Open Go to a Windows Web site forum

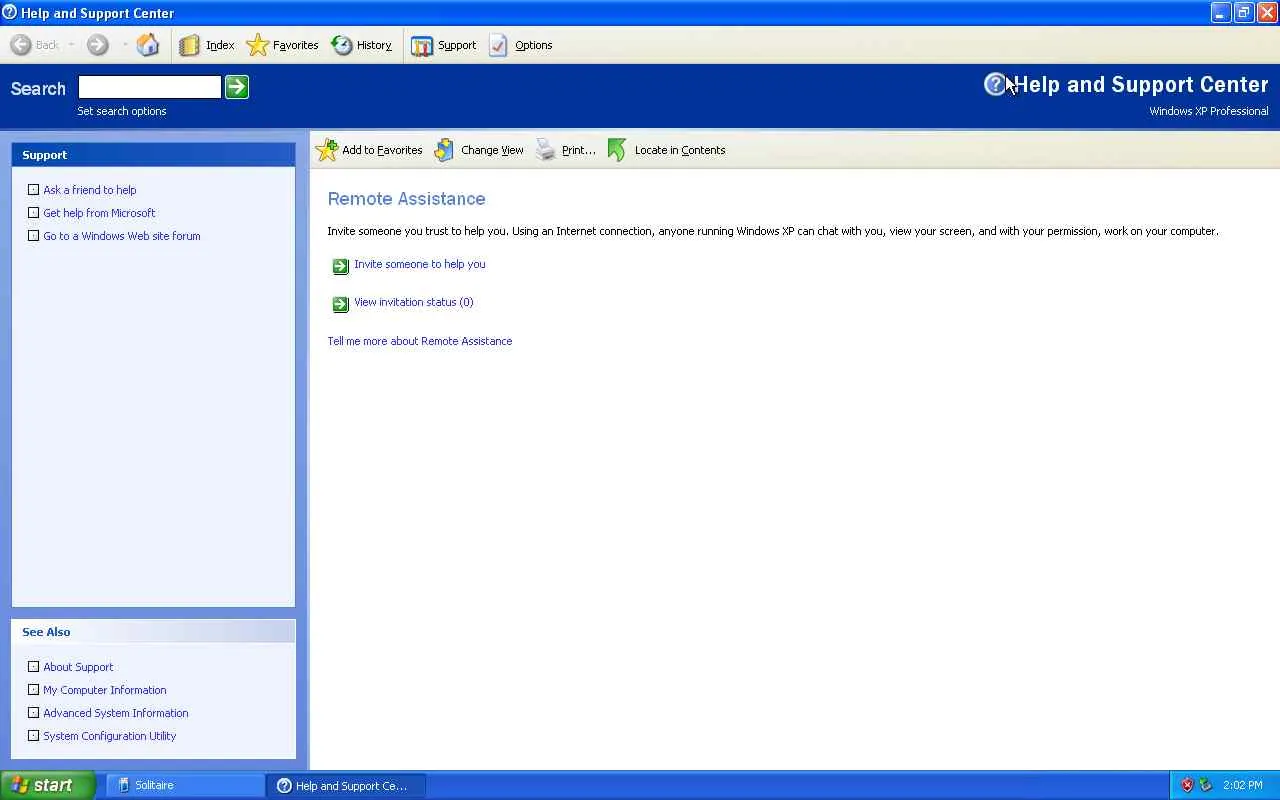click(x=122, y=236)
